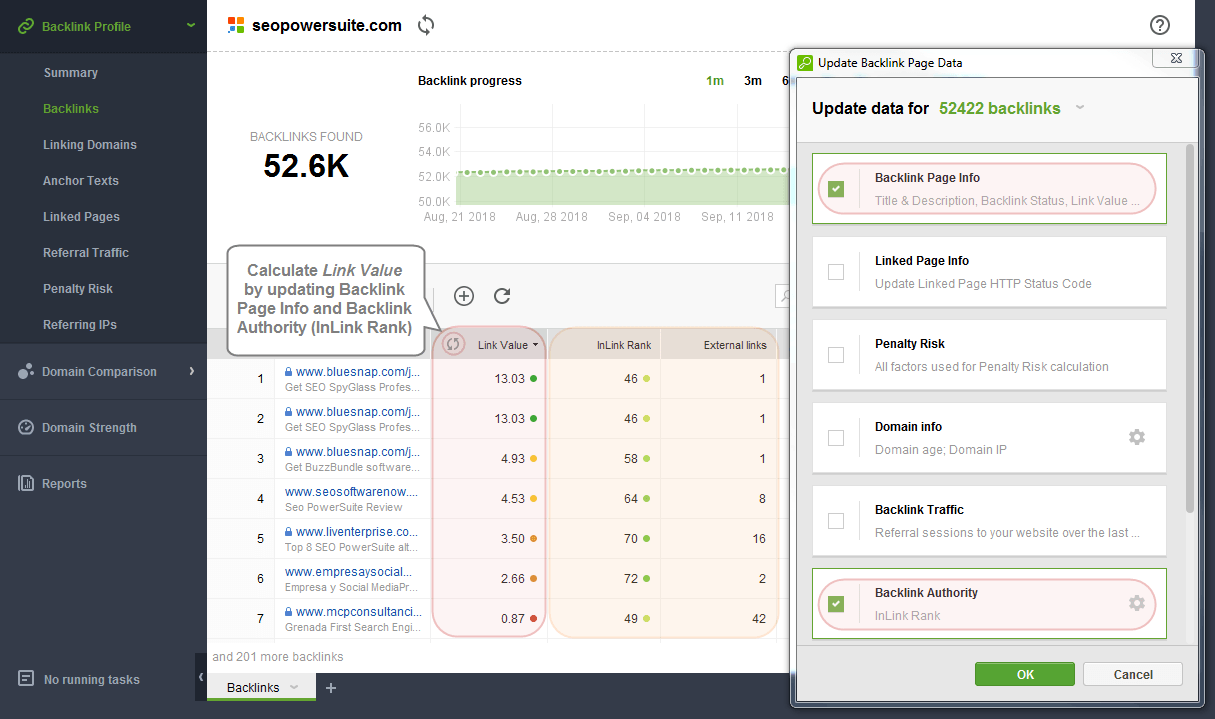Click the "Get BuzzBundle software" row description

(x=351, y=467)
